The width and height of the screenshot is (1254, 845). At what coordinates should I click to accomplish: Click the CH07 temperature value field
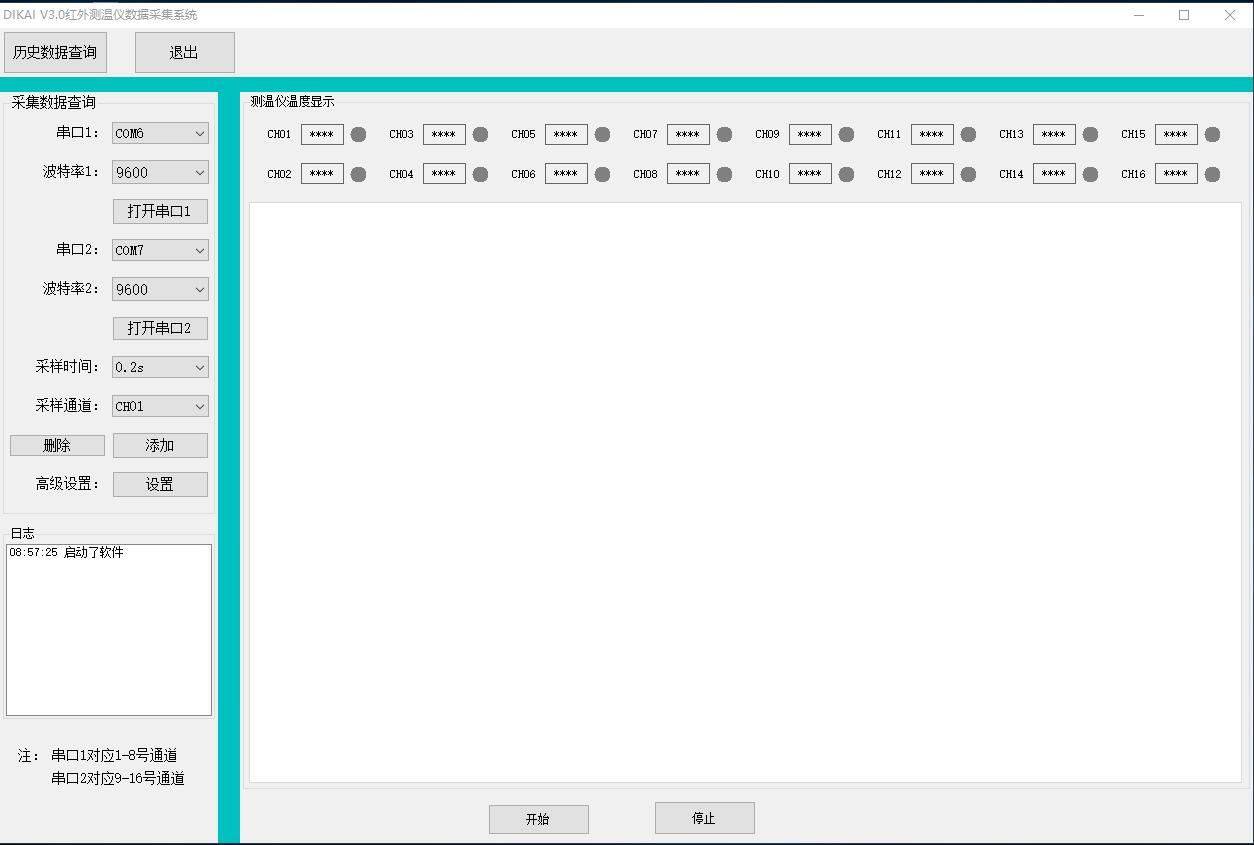[688, 134]
